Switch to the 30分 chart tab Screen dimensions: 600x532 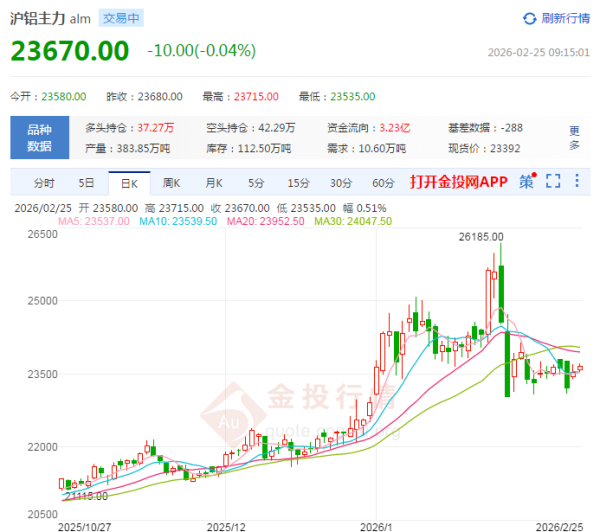(x=341, y=183)
